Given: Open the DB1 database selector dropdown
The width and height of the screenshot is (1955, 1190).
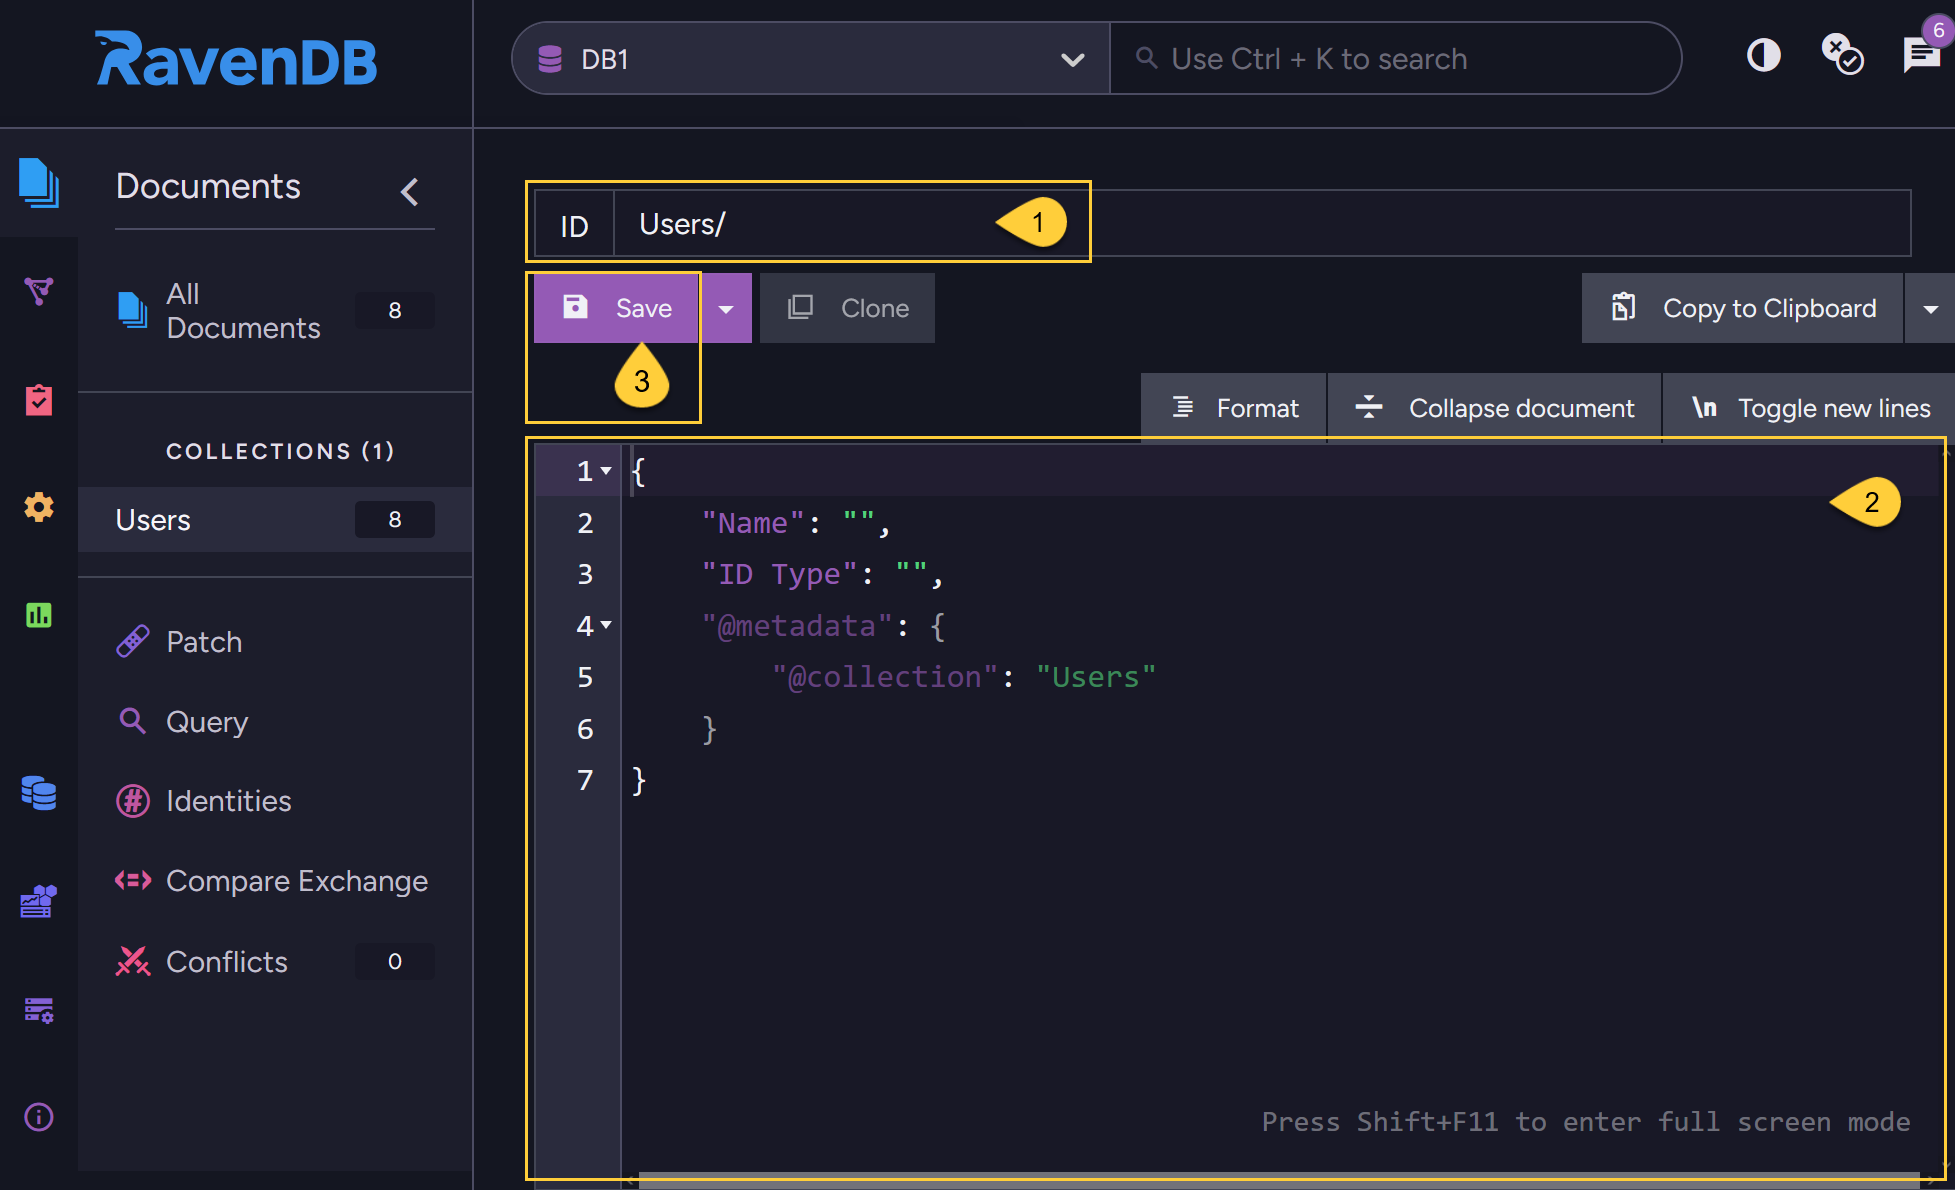Looking at the screenshot, I should point(811,59).
